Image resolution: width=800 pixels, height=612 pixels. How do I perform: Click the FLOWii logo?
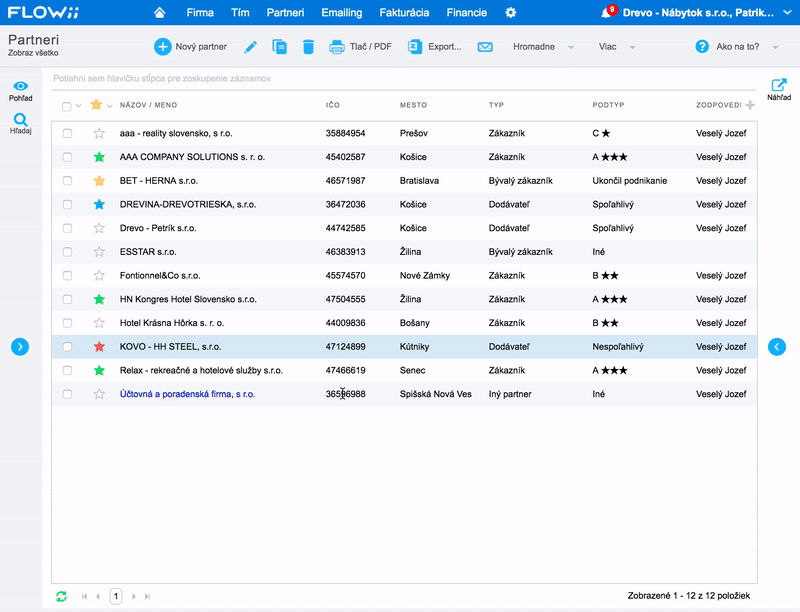coord(43,13)
